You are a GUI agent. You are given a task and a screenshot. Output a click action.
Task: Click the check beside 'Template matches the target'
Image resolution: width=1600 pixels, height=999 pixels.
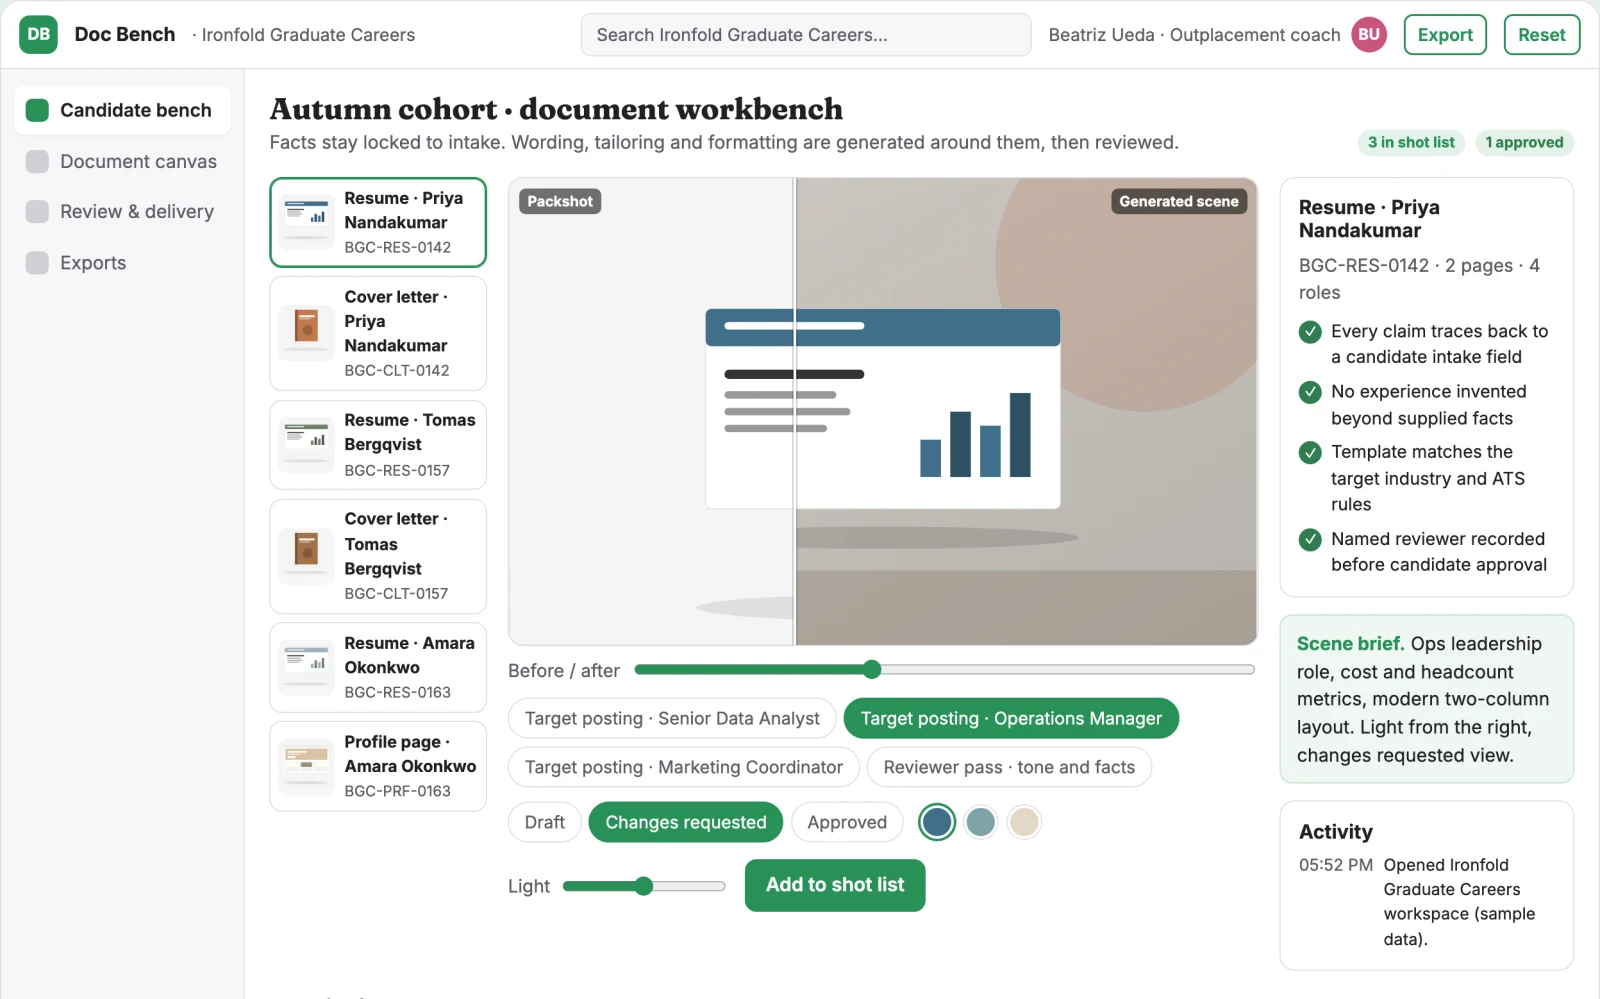[1310, 453]
